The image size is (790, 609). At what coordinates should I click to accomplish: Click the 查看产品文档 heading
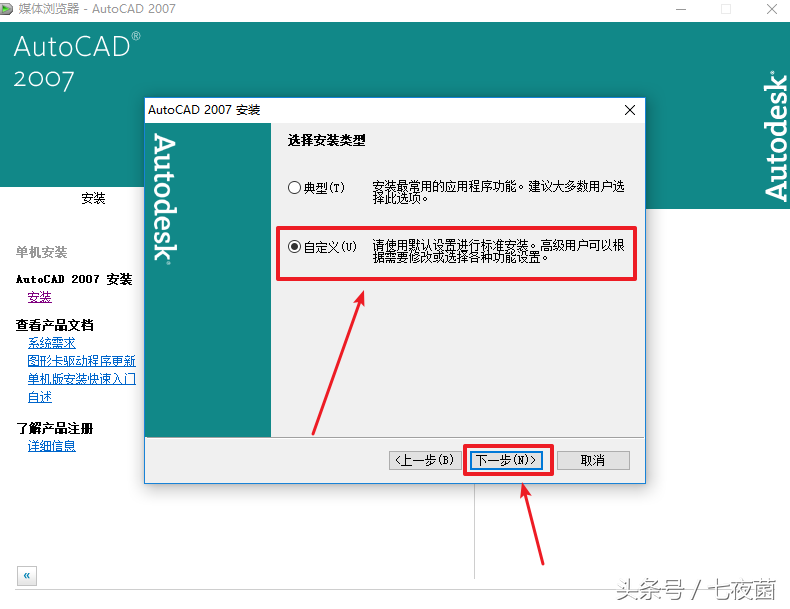(x=54, y=325)
